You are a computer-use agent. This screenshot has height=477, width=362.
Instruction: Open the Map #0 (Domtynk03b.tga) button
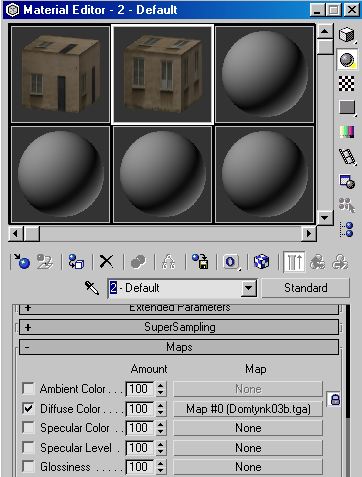(x=248, y=409)
